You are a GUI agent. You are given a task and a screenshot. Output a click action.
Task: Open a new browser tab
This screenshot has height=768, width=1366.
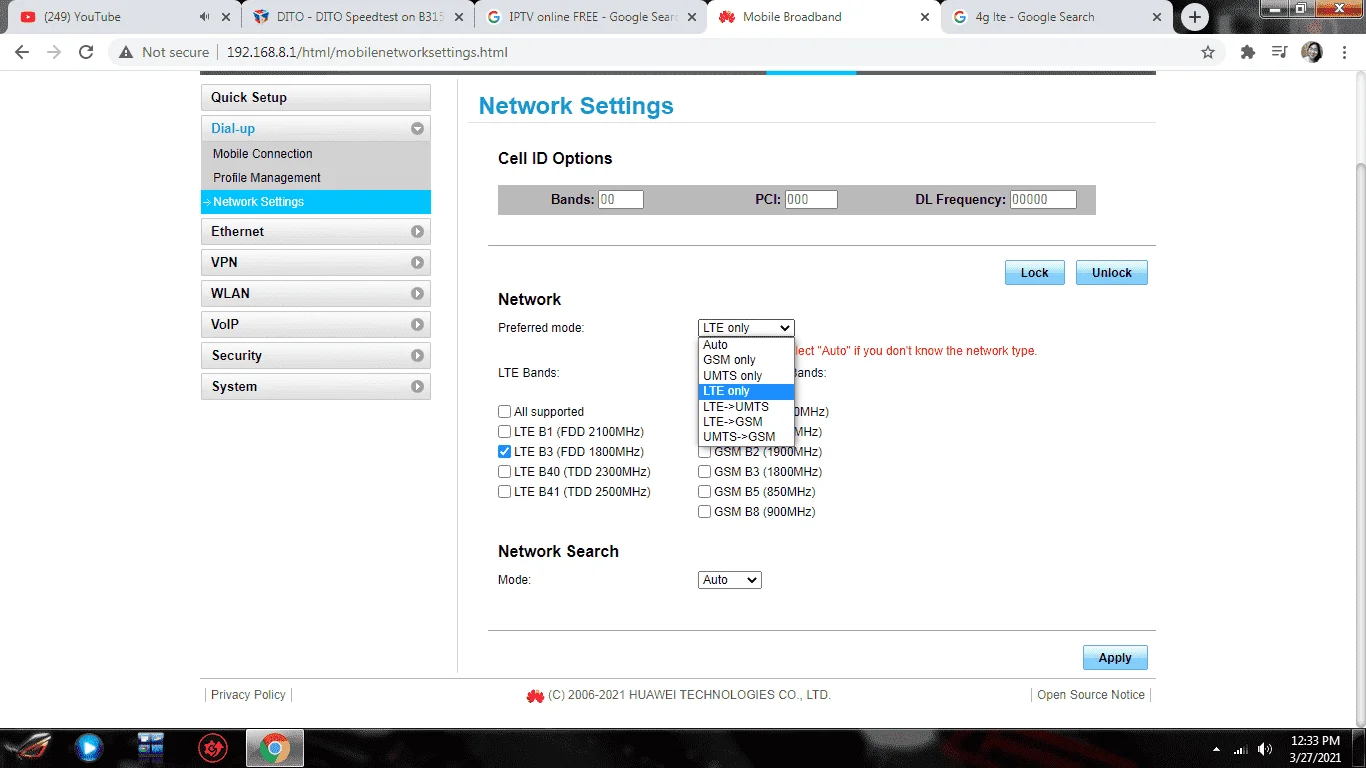(x=1194, y=17)
